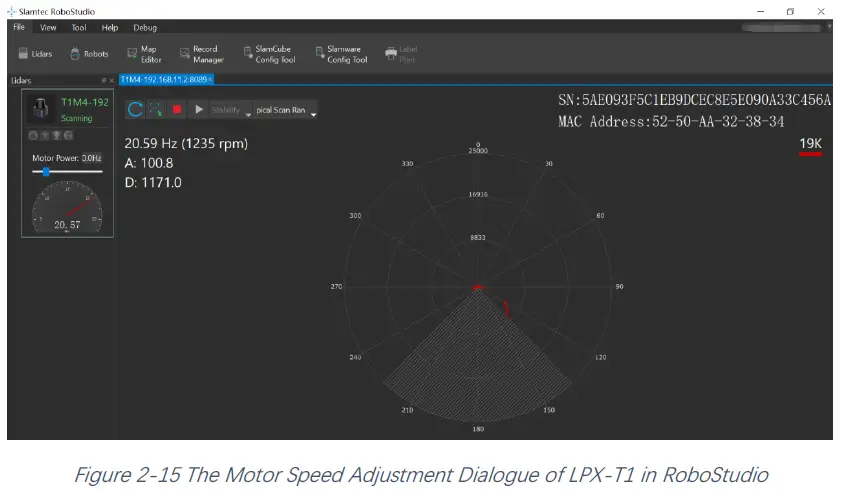This screenshot has width=845, height=493.
Task: Open the Tool menu
Action: [x=79, y=27]
